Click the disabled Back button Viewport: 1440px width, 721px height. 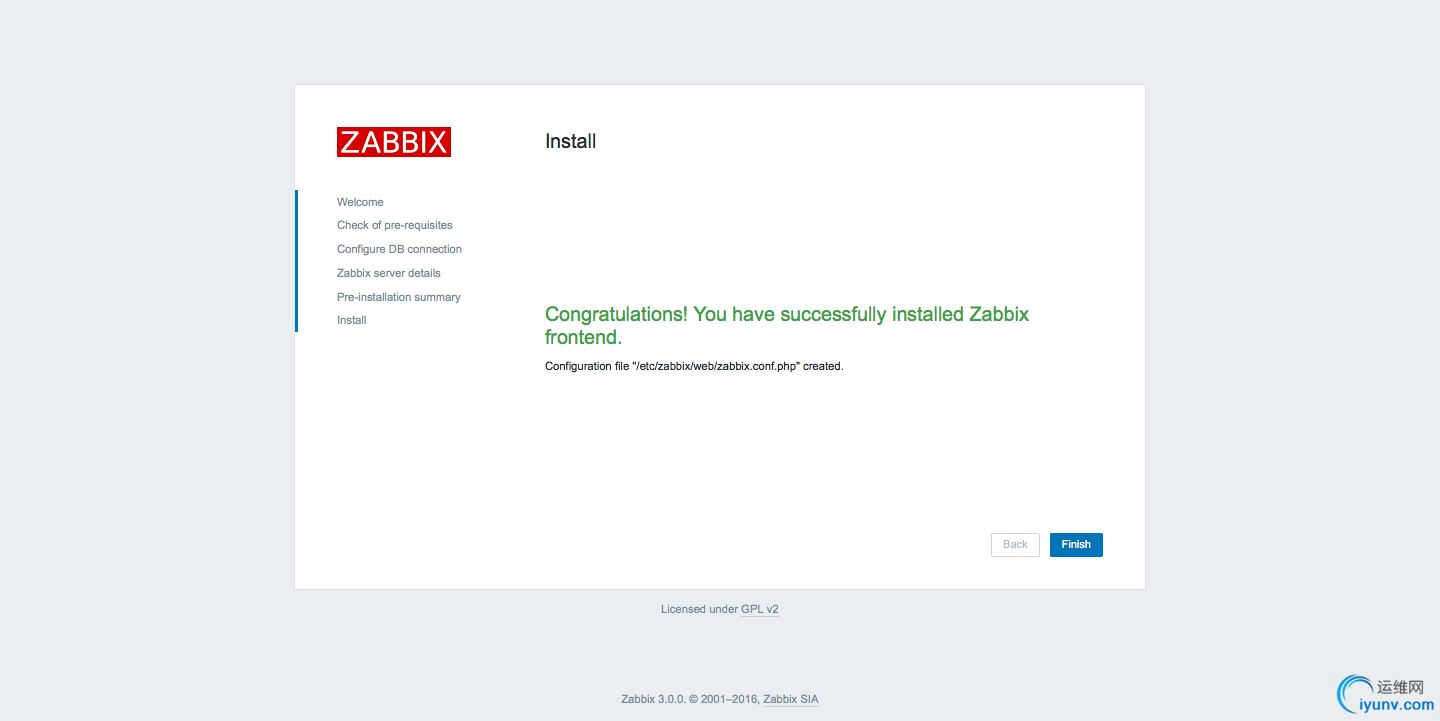point(1015,545)
